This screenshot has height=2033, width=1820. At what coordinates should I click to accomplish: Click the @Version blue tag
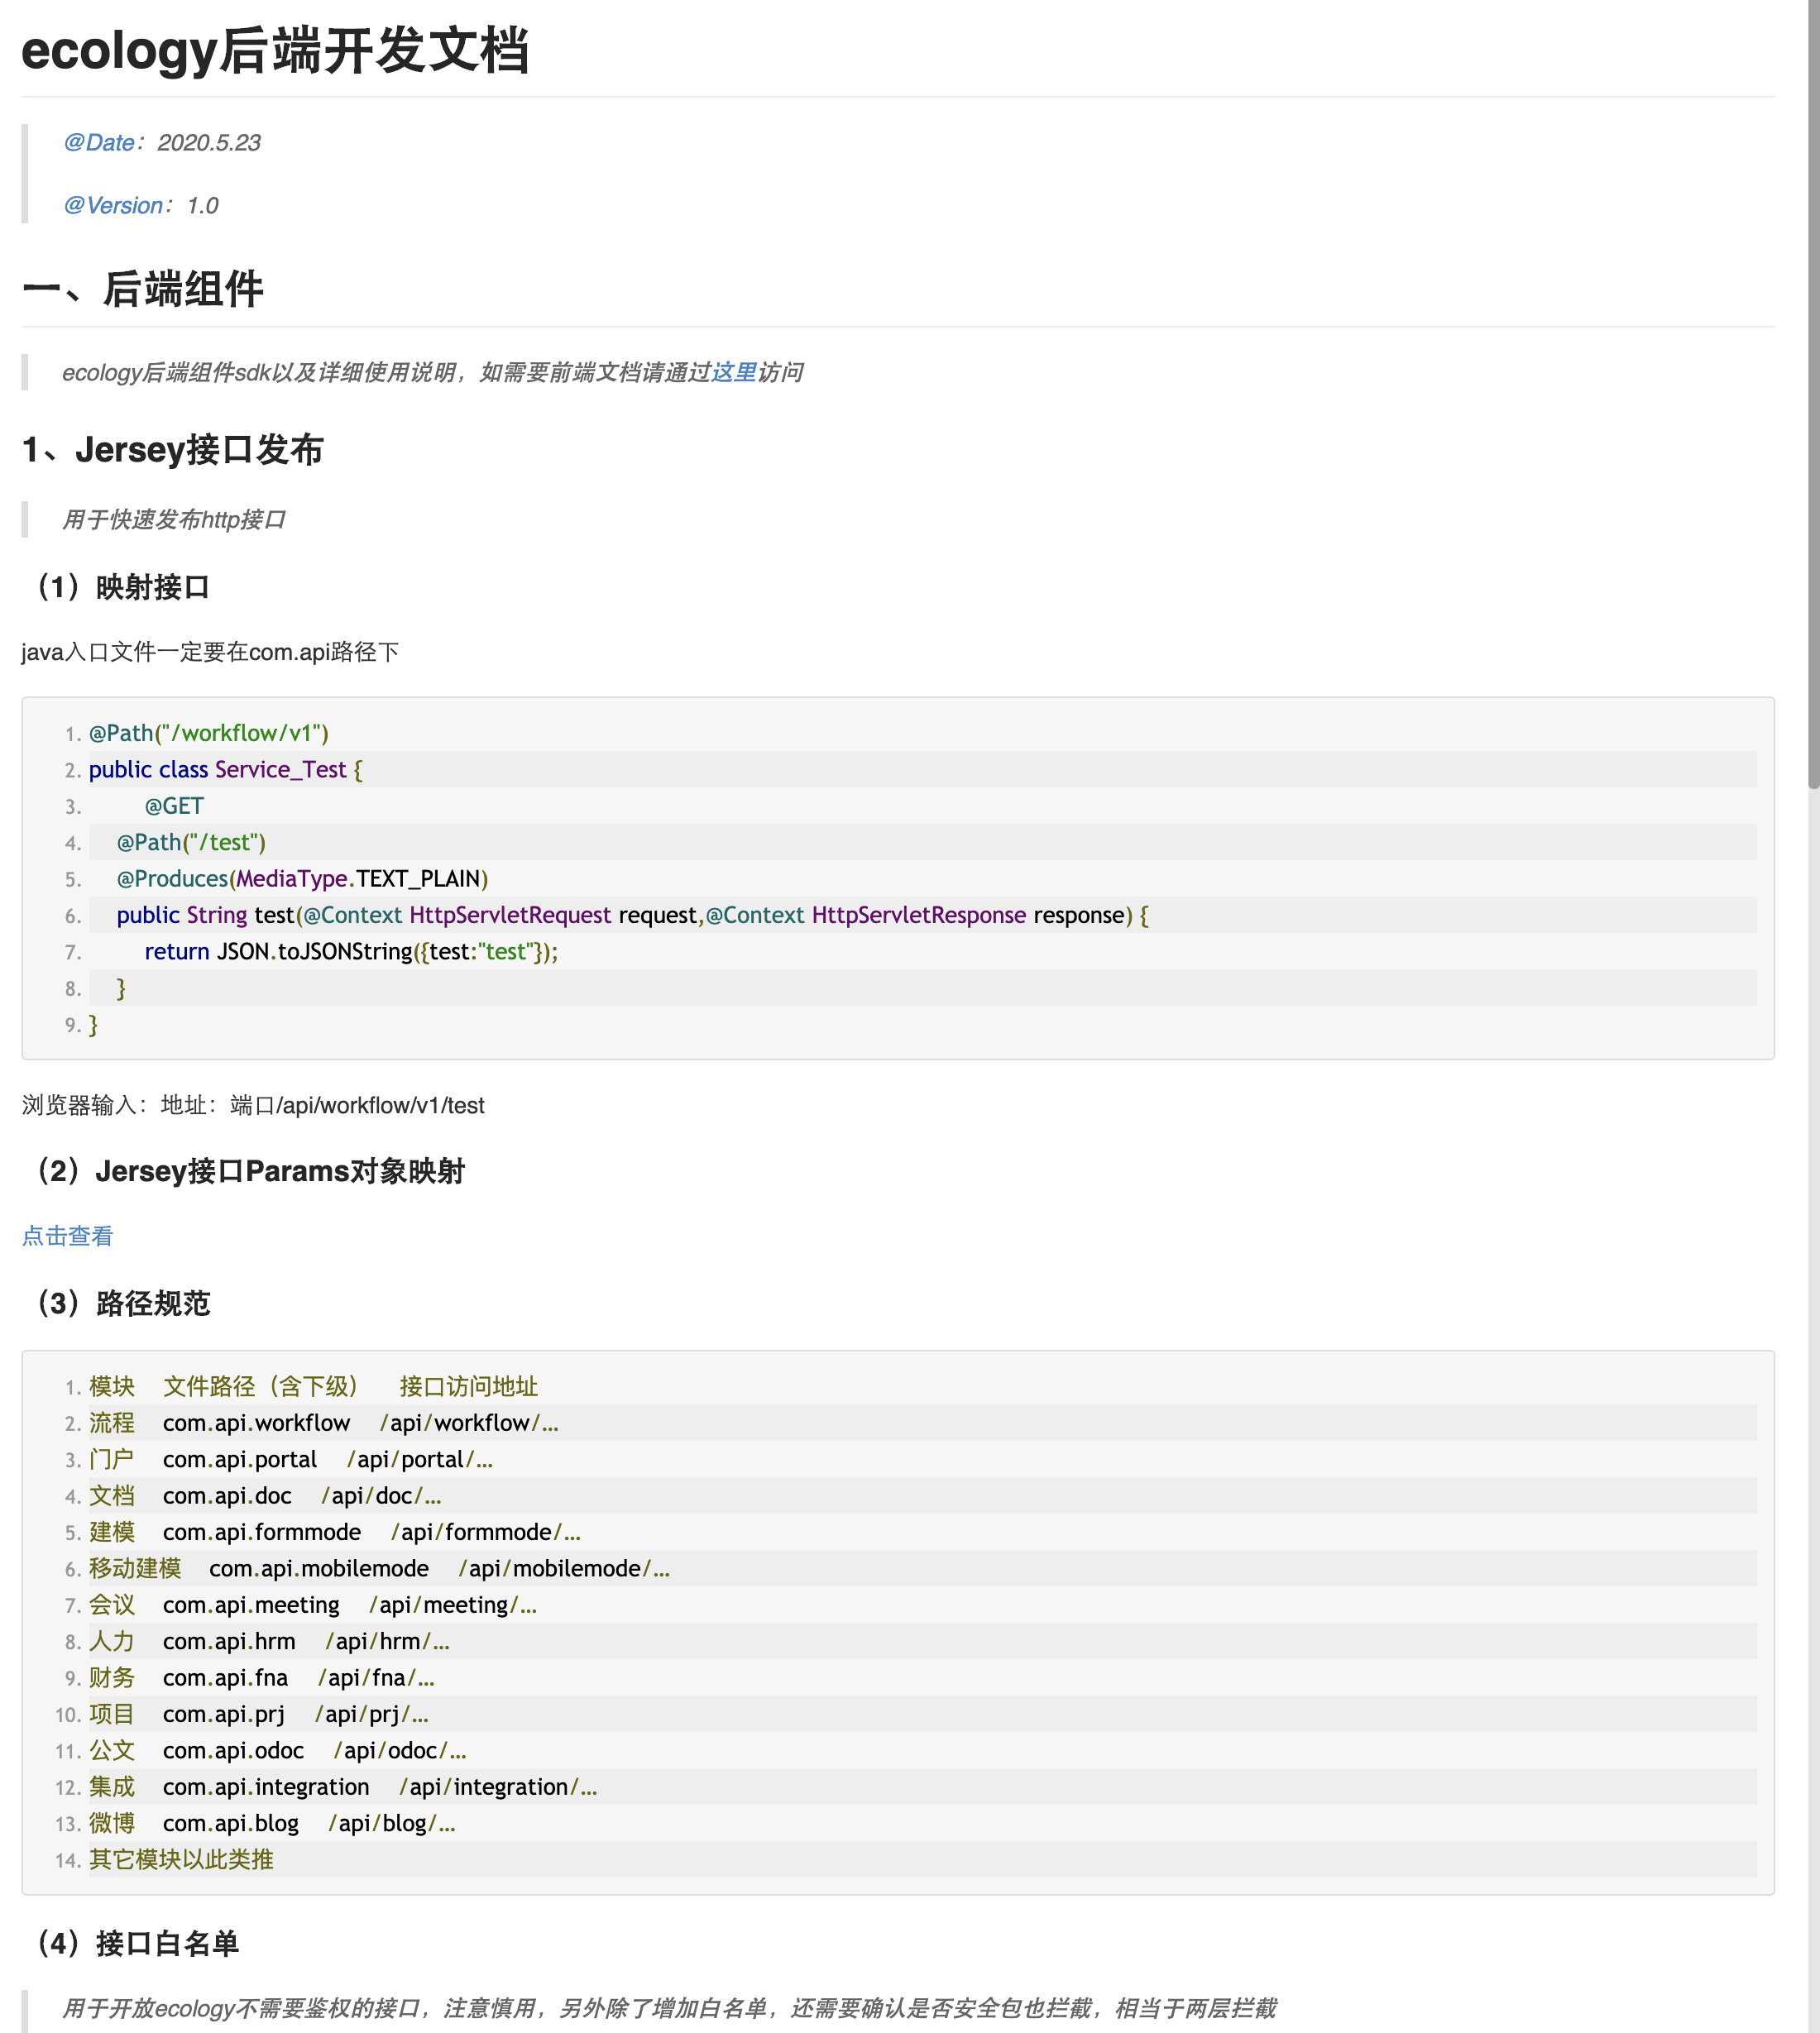coord(112,206)
